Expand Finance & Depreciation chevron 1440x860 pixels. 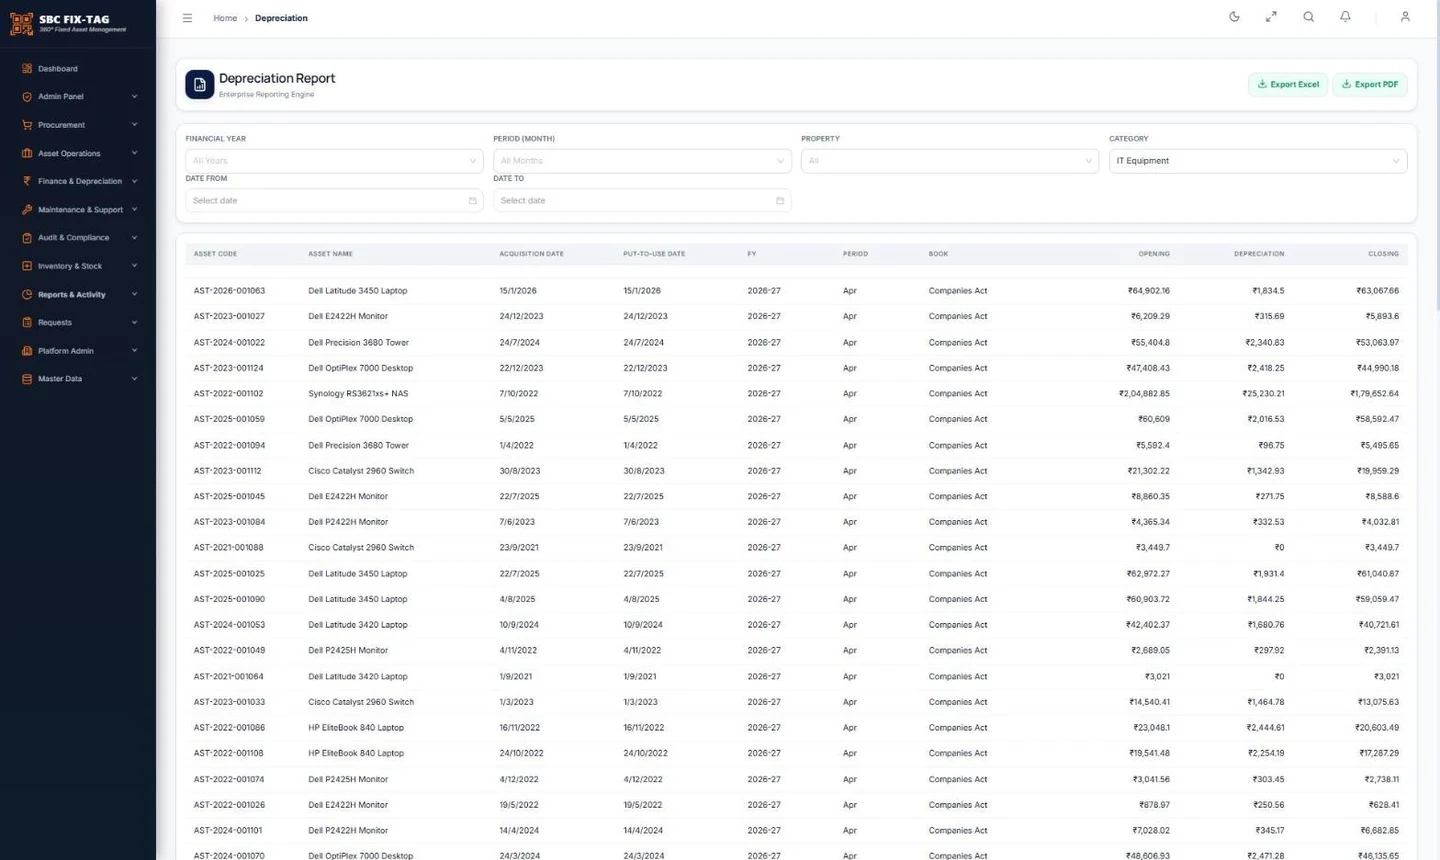(x=134, y=181)
